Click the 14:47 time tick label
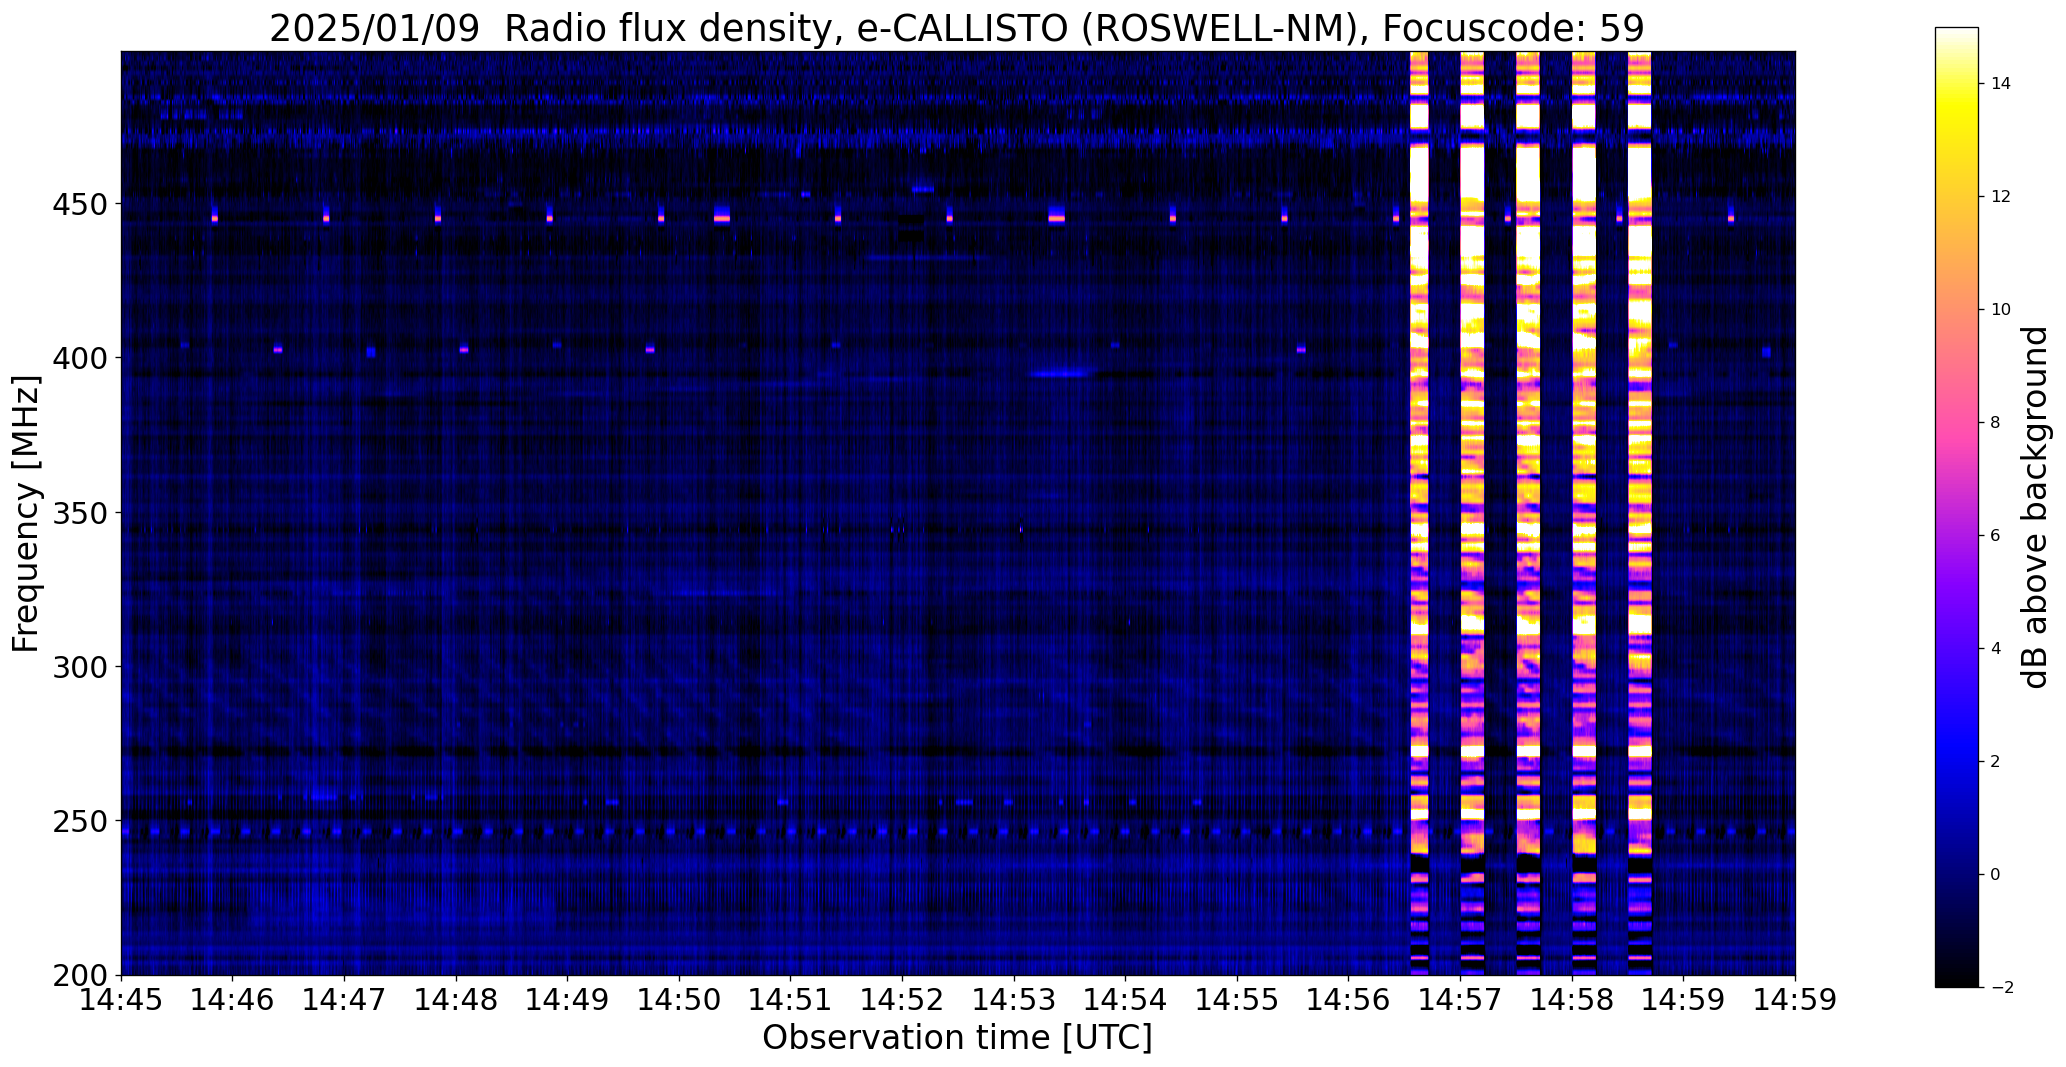The width and height of the screenshot is (2066, 1067). point(345,1000)
